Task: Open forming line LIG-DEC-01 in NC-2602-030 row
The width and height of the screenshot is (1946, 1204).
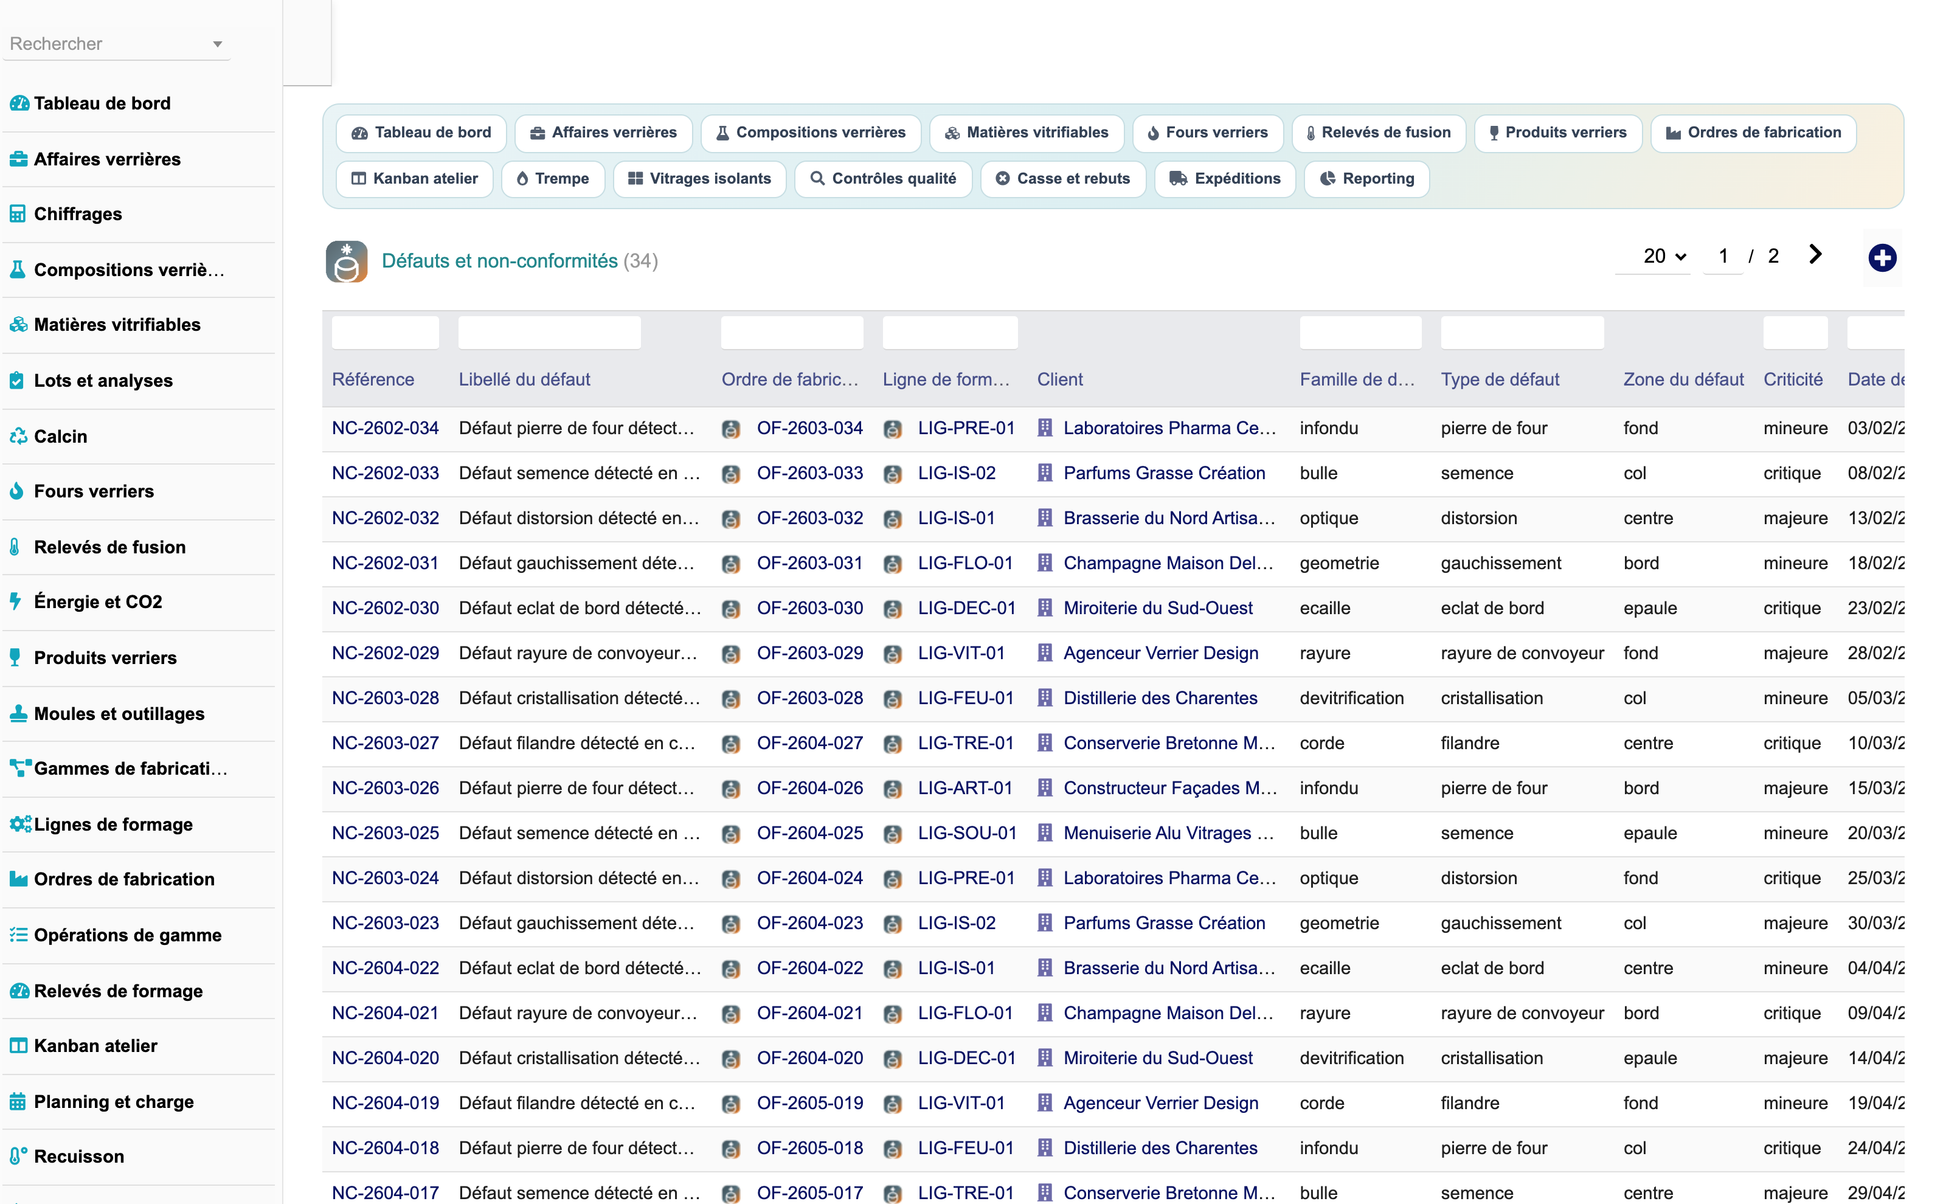Action: click(x=967, y=608)
